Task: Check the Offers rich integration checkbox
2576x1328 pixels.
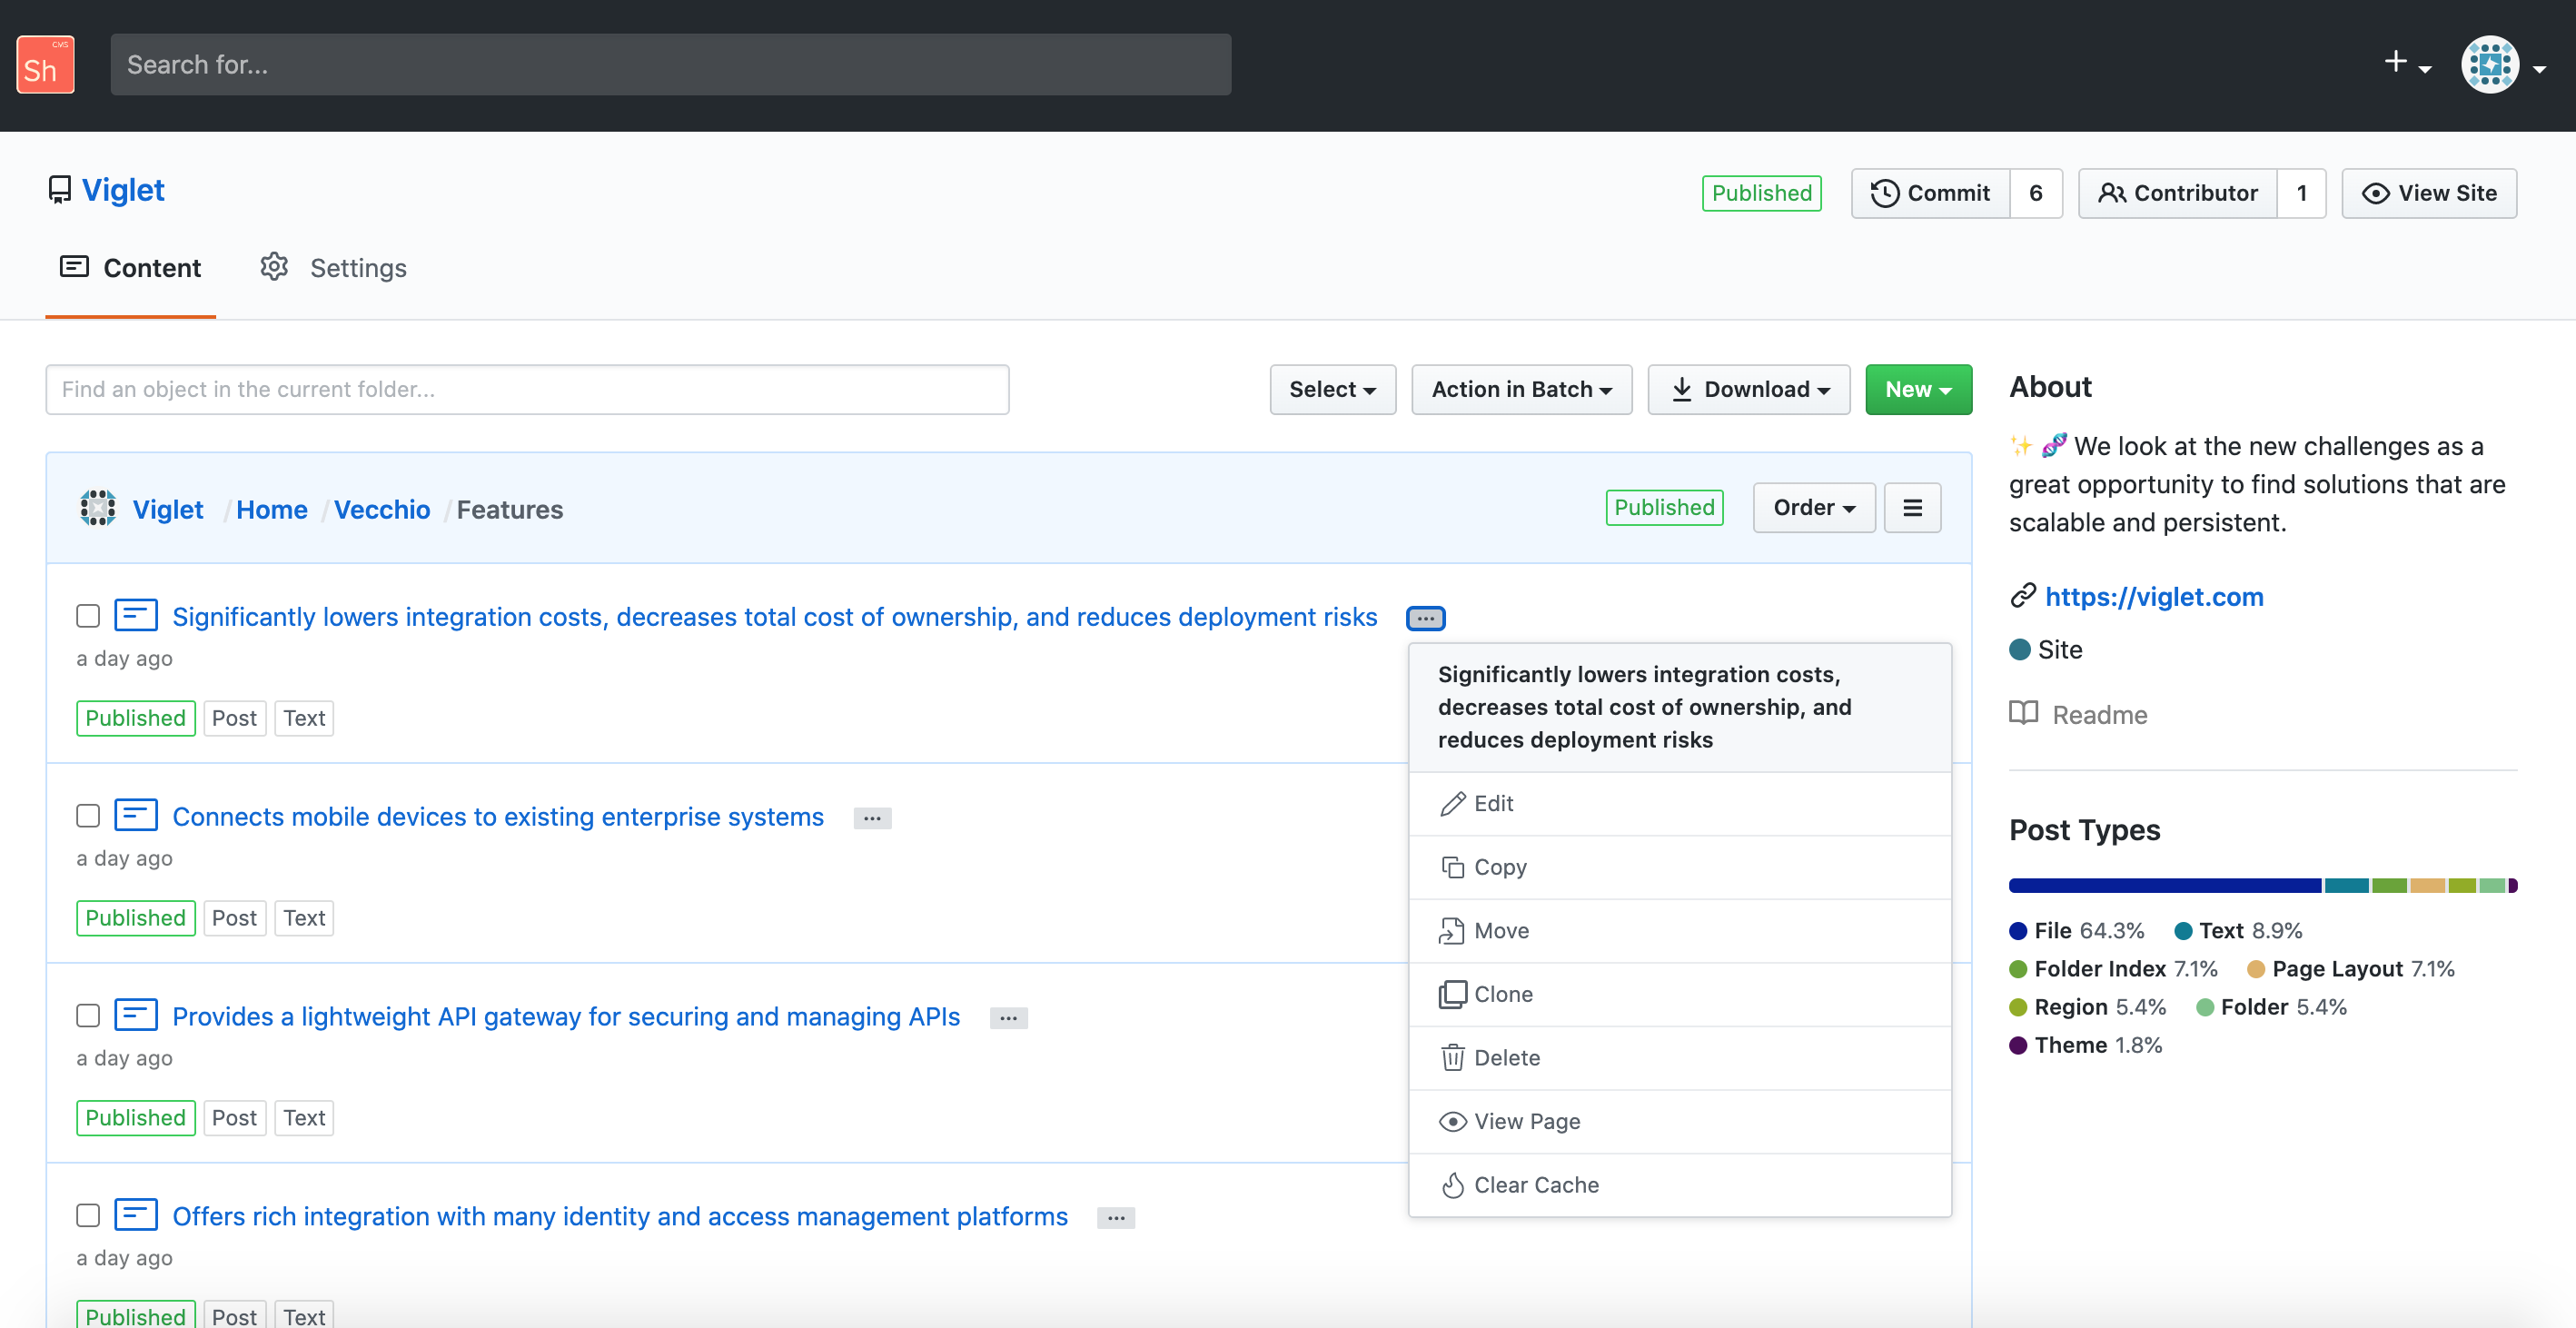Action: pyautogui.click(x=88, y=1216)
